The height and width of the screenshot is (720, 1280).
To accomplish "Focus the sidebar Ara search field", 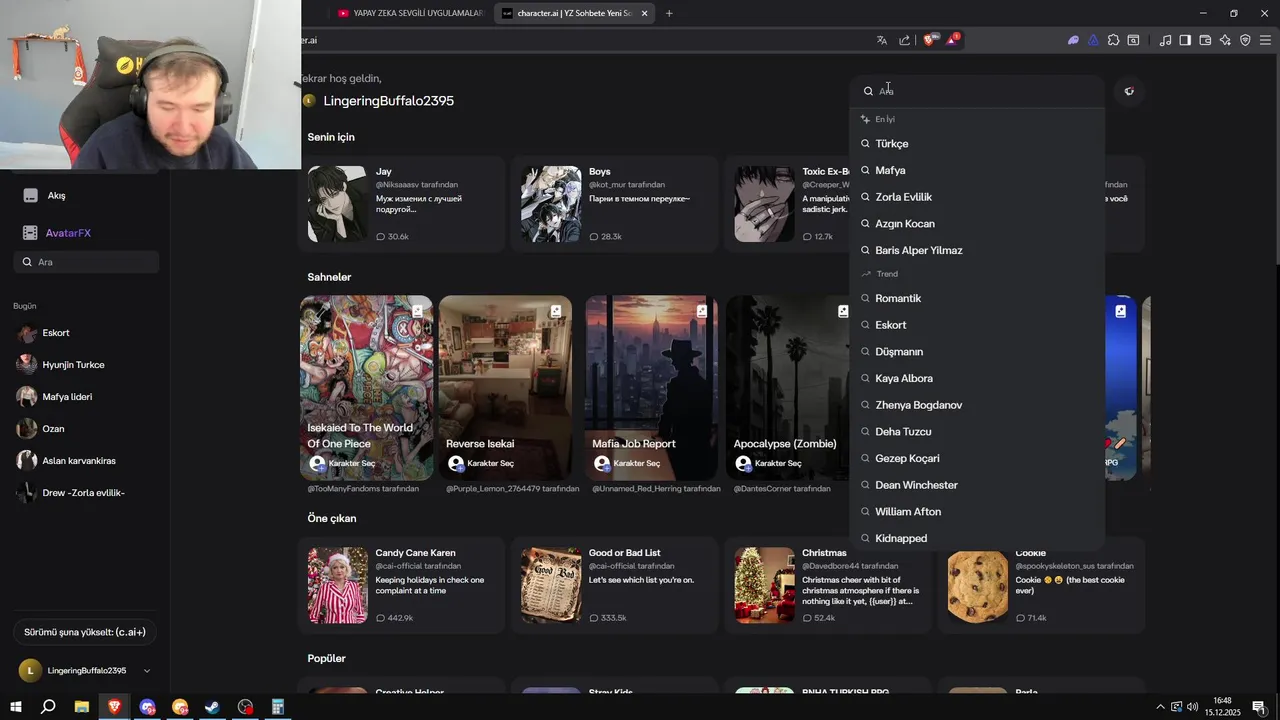I will click(86, 262).
